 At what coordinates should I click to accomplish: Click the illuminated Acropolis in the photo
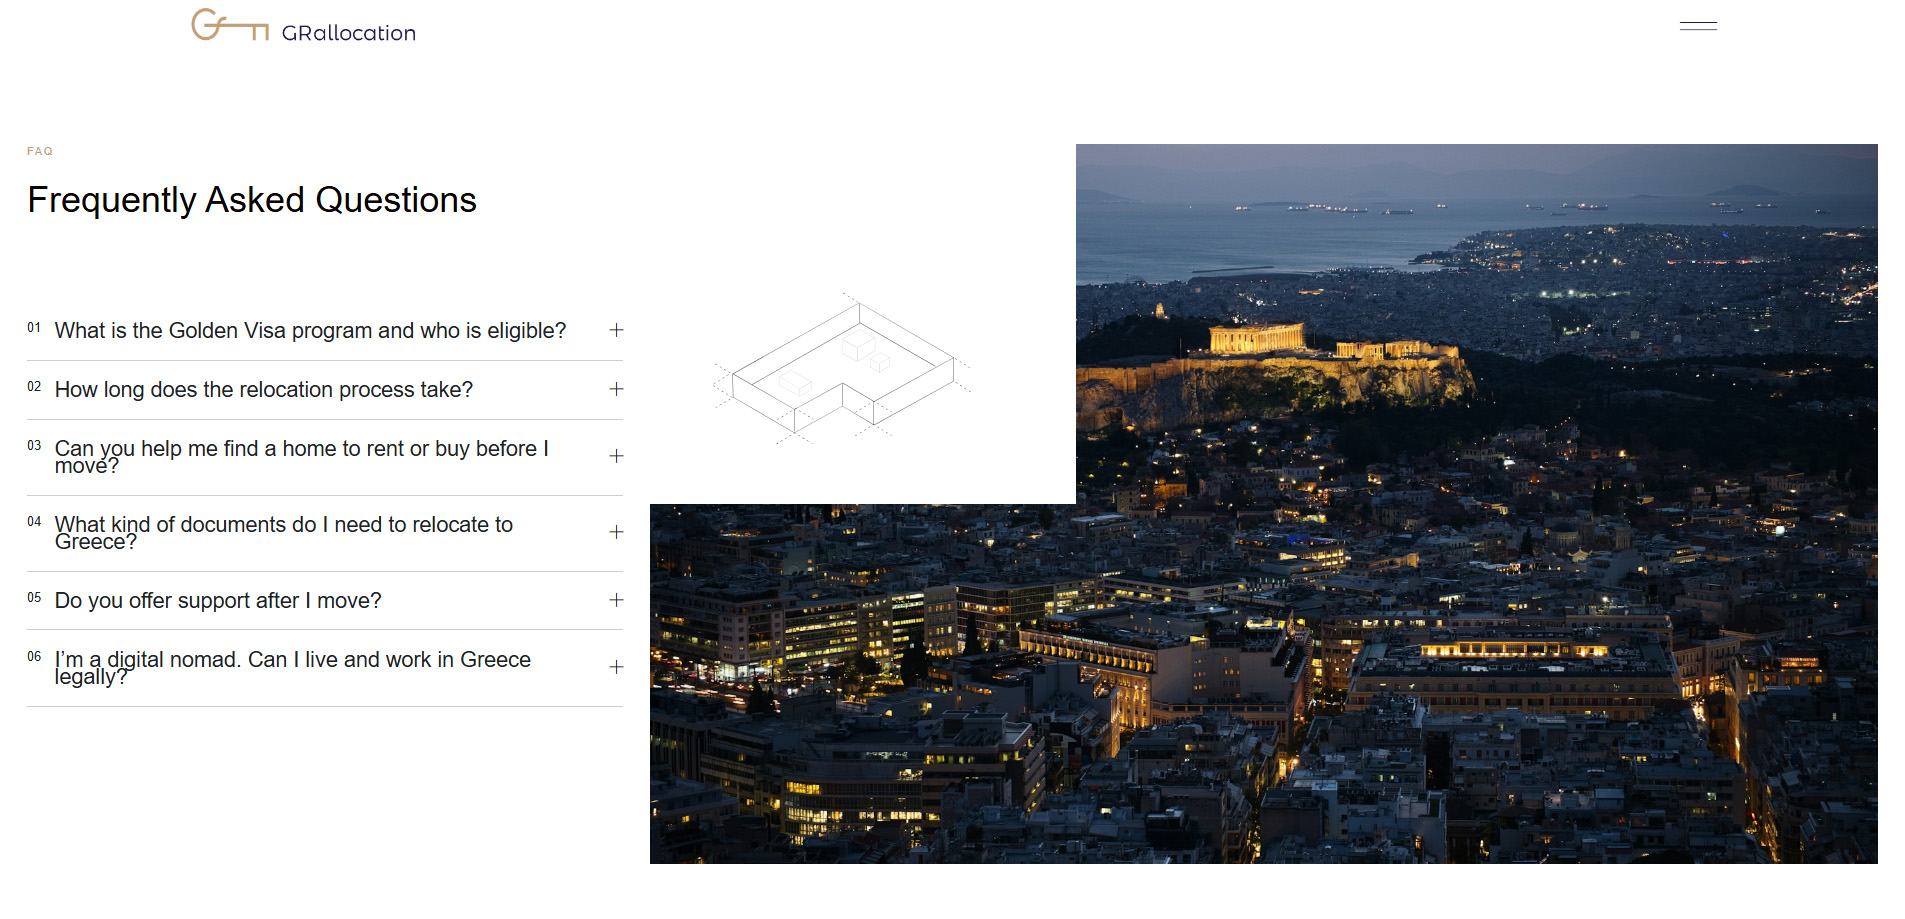(x=1258, y=340)
